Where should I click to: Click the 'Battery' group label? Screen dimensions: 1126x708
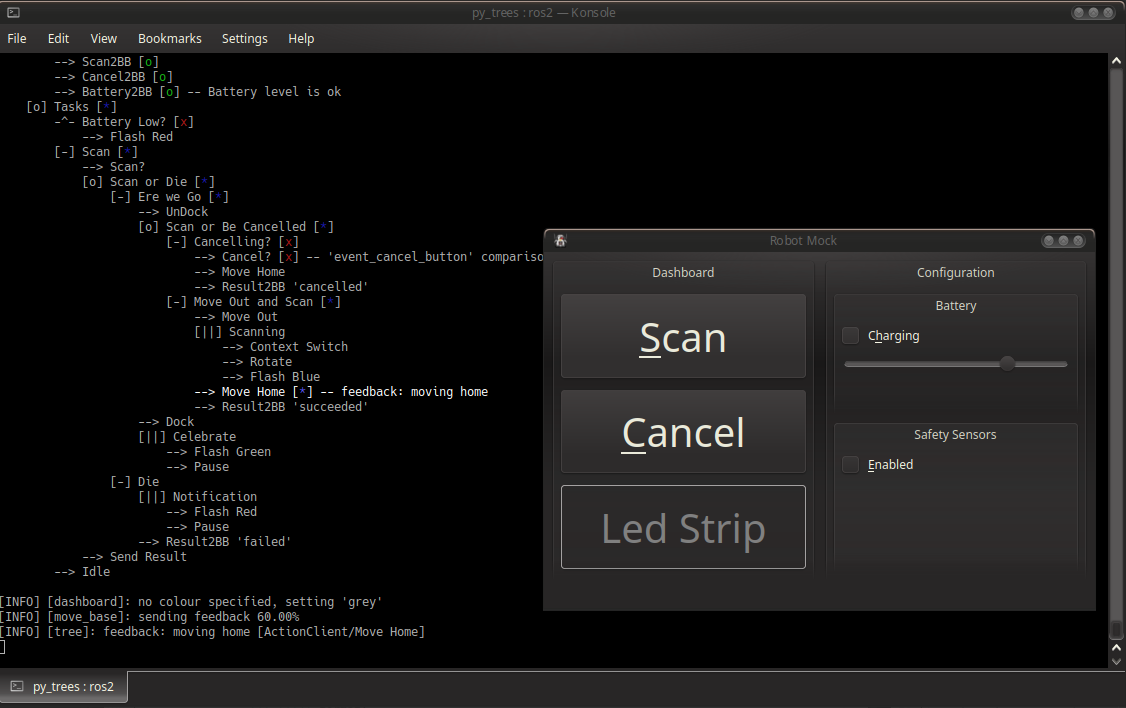(955, 305)
